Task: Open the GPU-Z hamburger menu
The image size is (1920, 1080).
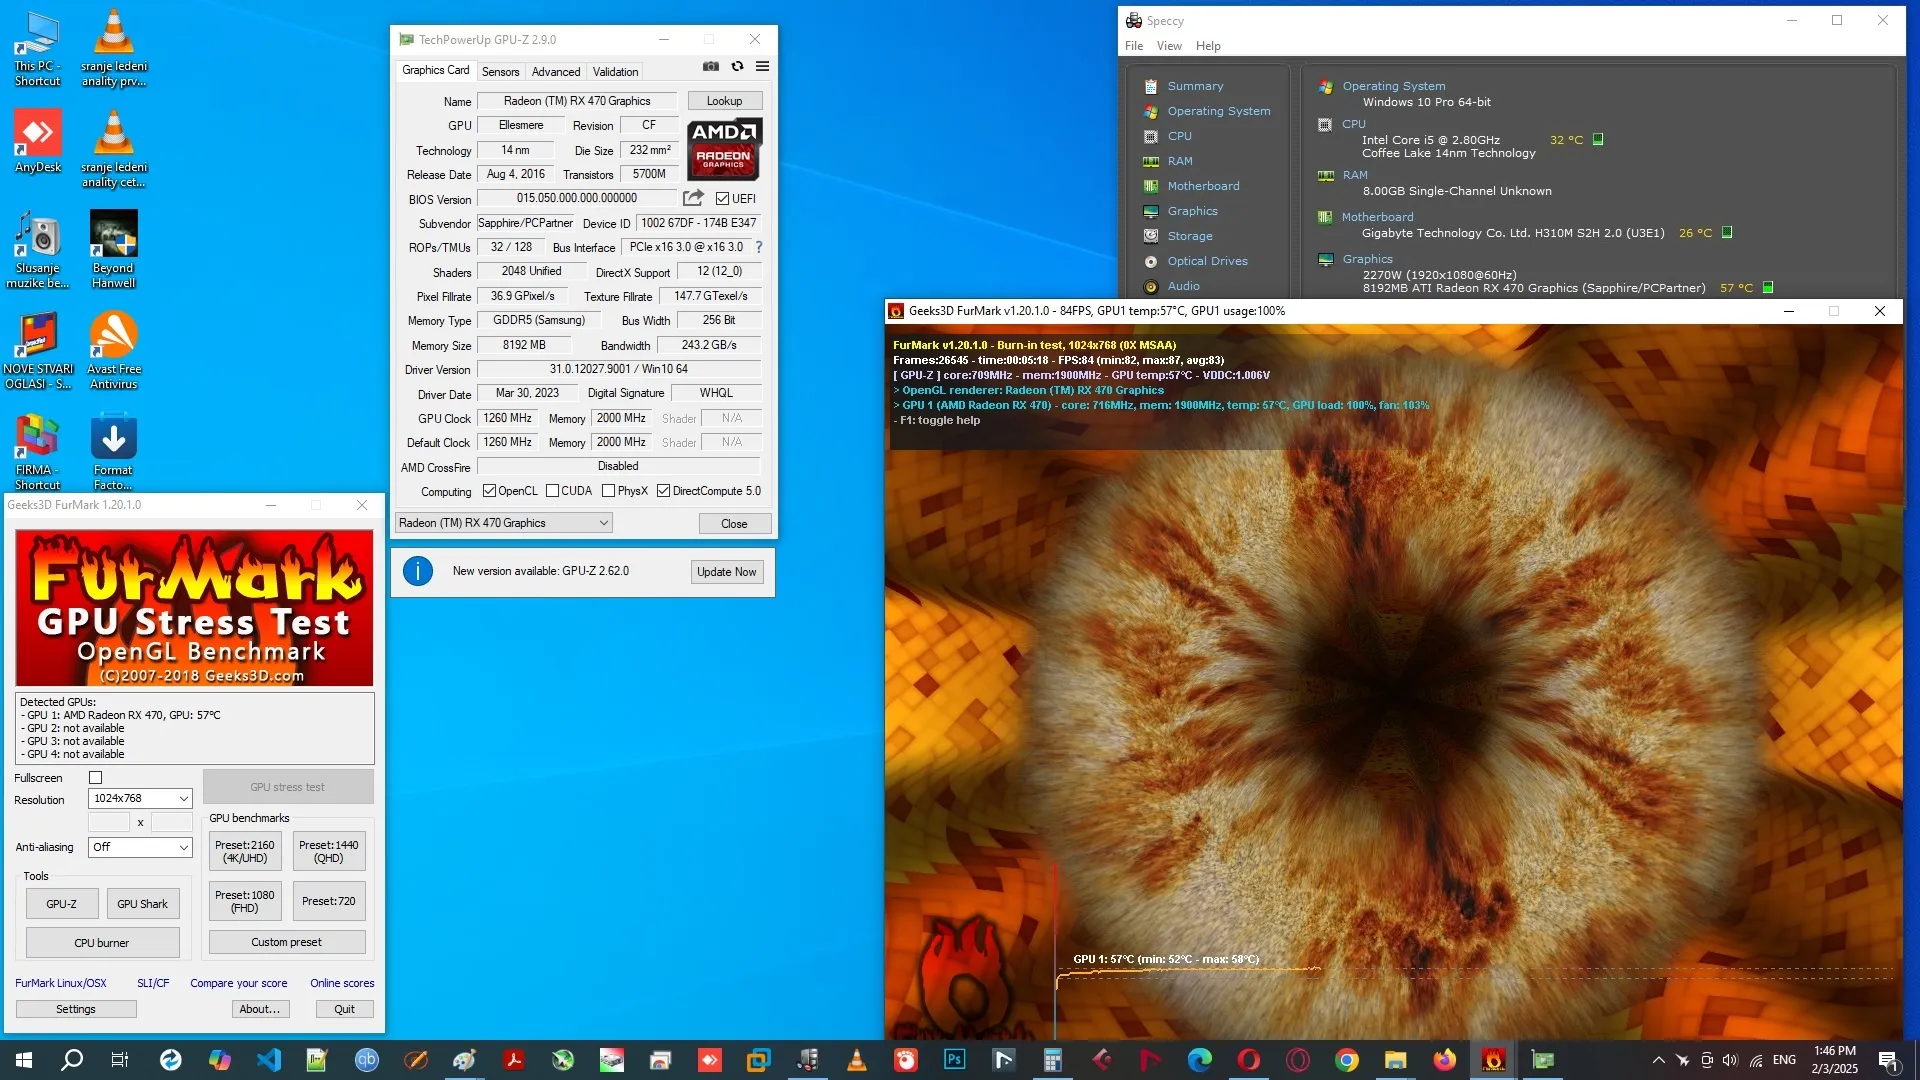Action: [762, 67]
